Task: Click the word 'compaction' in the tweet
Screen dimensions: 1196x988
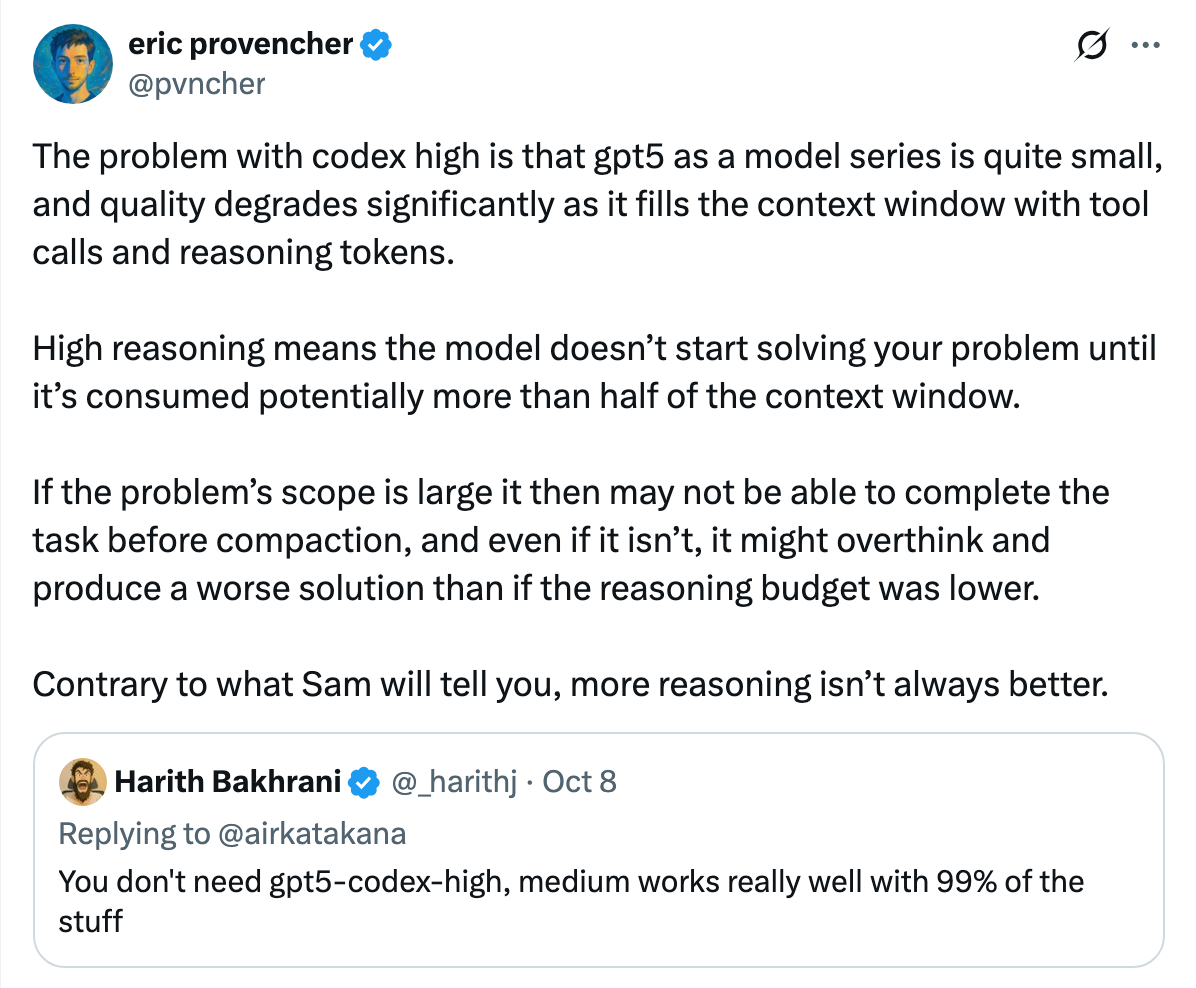Action: click(308, 540)
